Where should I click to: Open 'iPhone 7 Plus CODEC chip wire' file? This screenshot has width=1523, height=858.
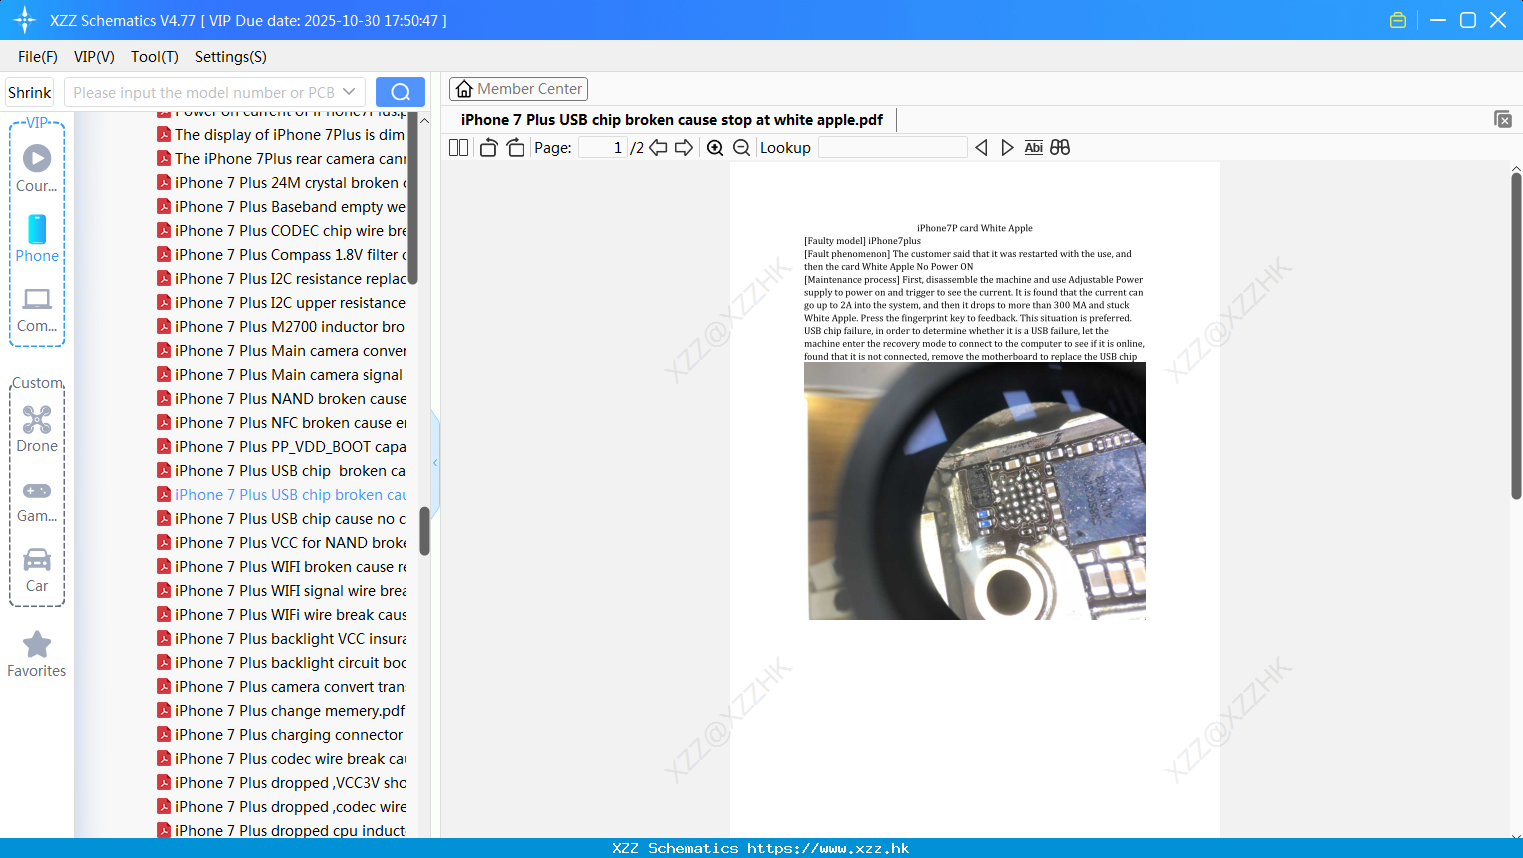click(281, 231)
